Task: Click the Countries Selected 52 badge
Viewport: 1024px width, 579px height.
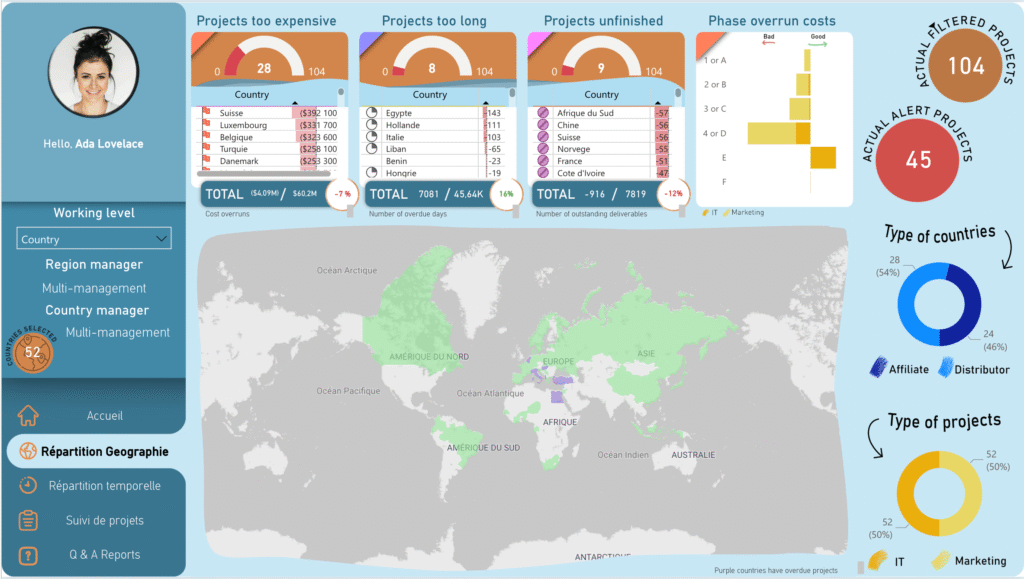Action: [33, 351]
